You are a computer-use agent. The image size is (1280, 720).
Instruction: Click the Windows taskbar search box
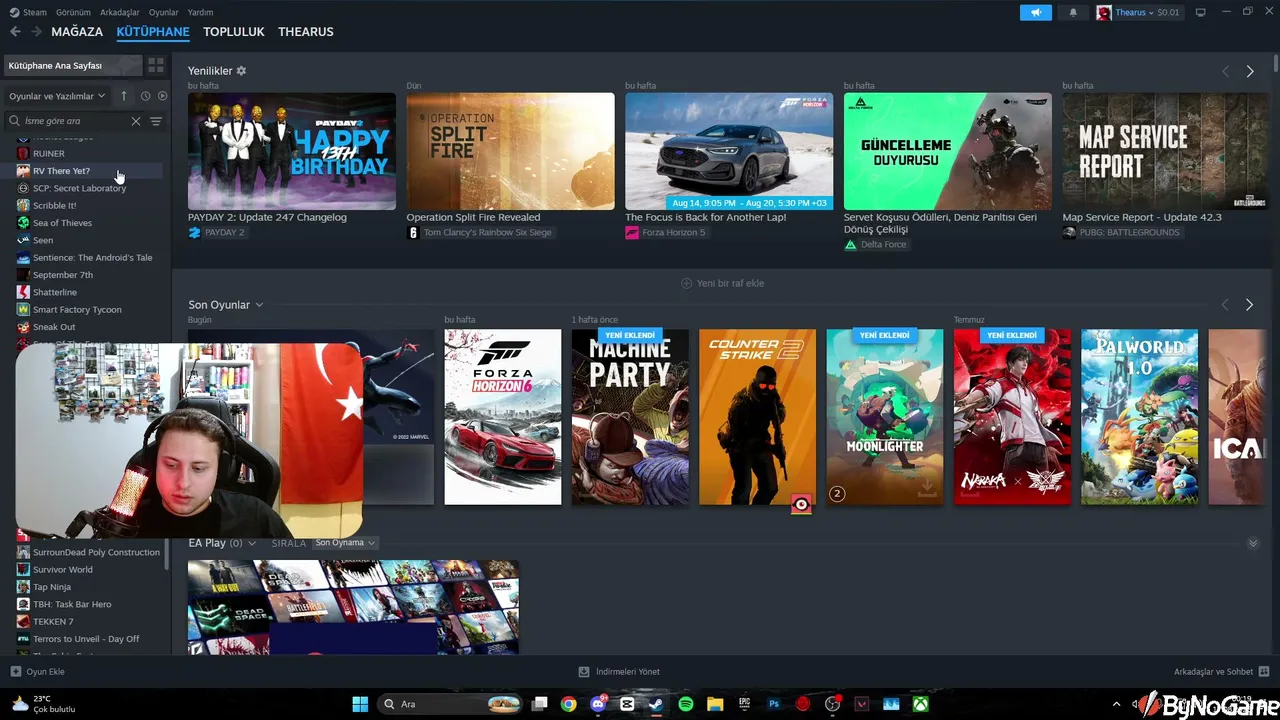coord(450,704)
